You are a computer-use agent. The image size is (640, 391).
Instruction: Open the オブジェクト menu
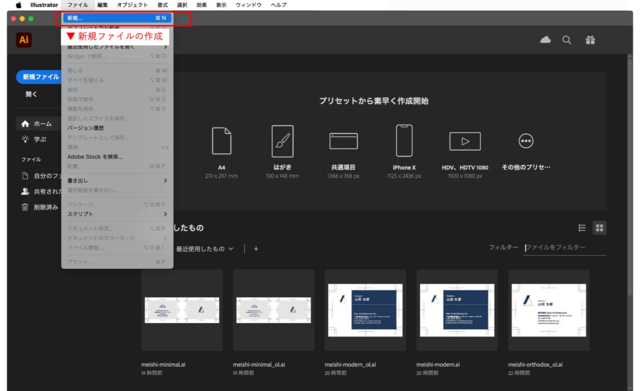click(x=132, y=5)
